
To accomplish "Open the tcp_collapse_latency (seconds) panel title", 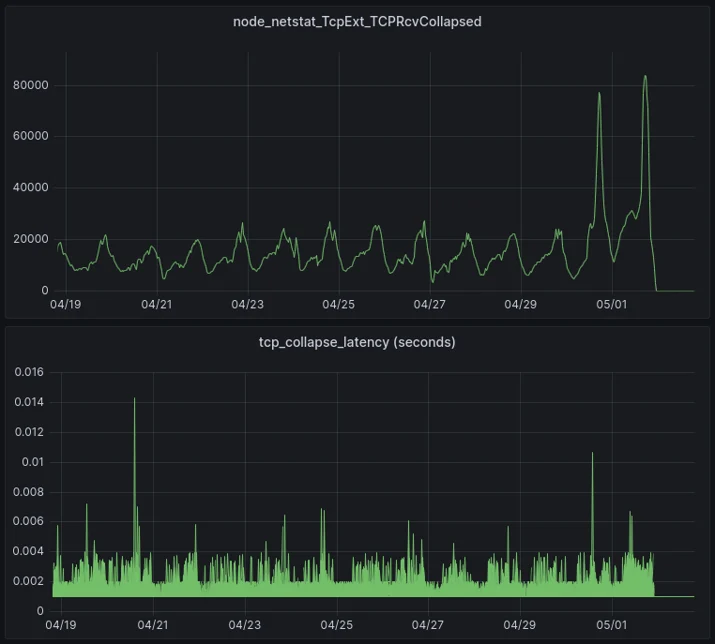I will [x=357, y=342].
